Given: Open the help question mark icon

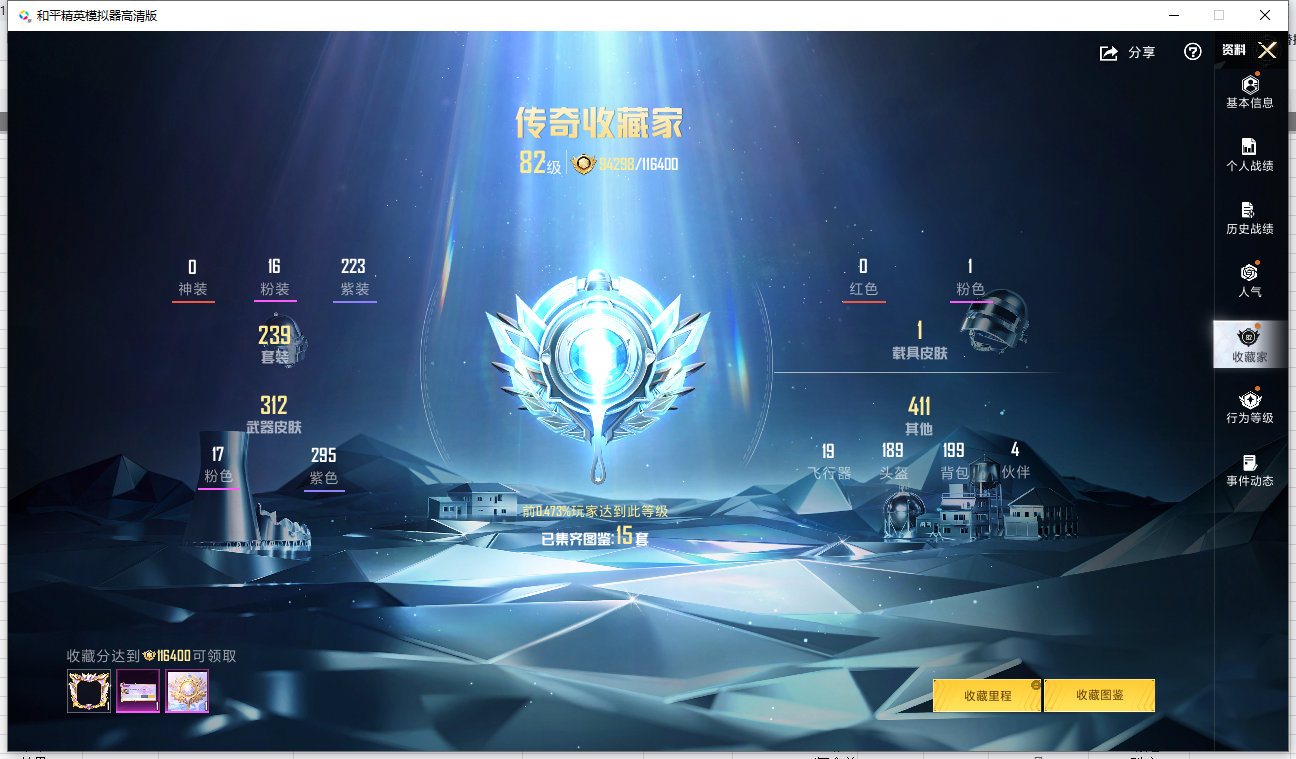Looking at the screenshot, I should coord(1192,52).
